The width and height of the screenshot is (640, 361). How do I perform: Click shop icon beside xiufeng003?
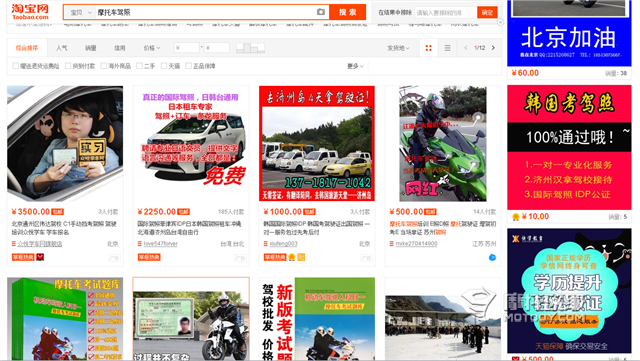point(266,244)
